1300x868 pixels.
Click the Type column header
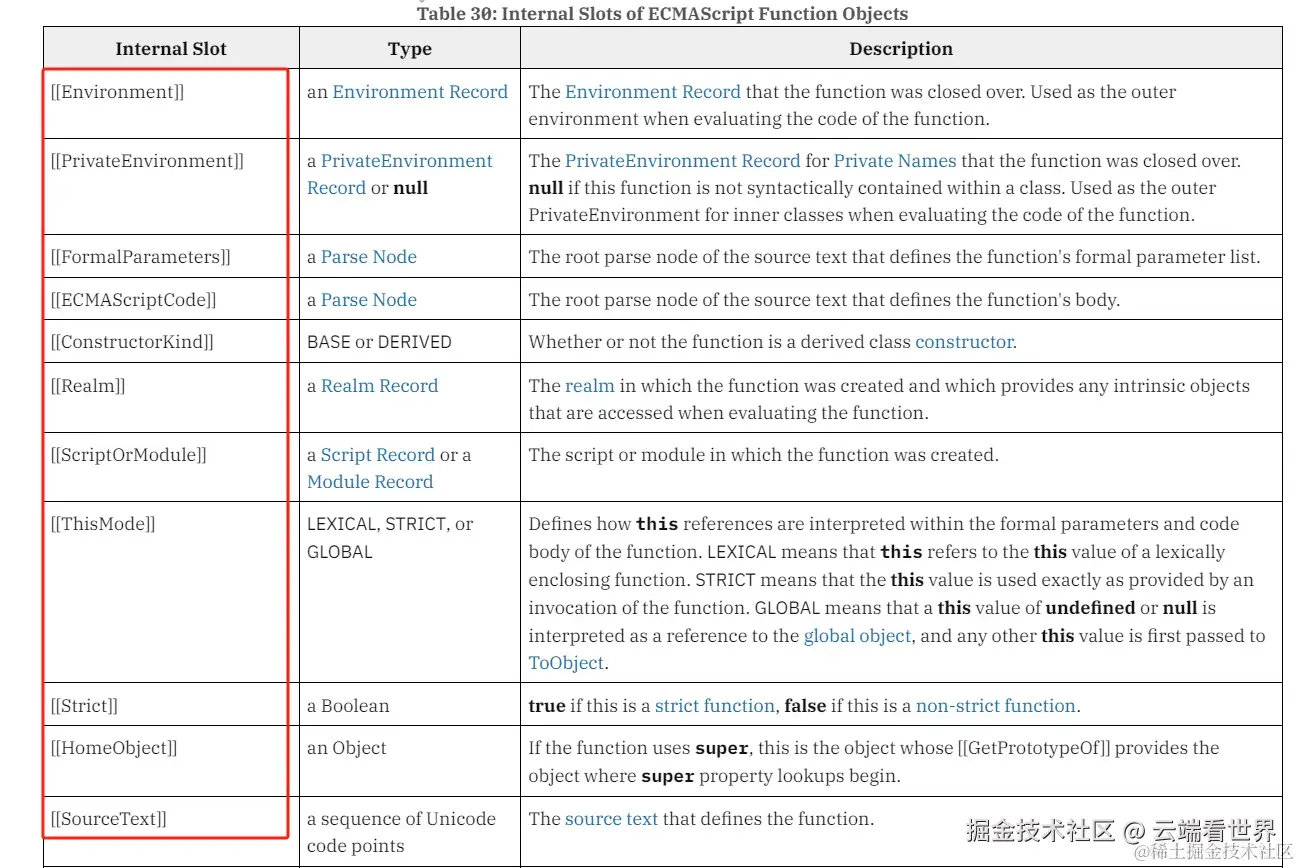click(410, 49)
